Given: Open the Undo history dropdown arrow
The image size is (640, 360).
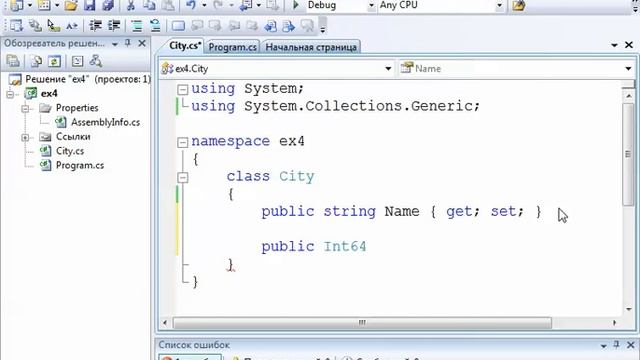Looking at the screenshot, I should pos(204,5).
